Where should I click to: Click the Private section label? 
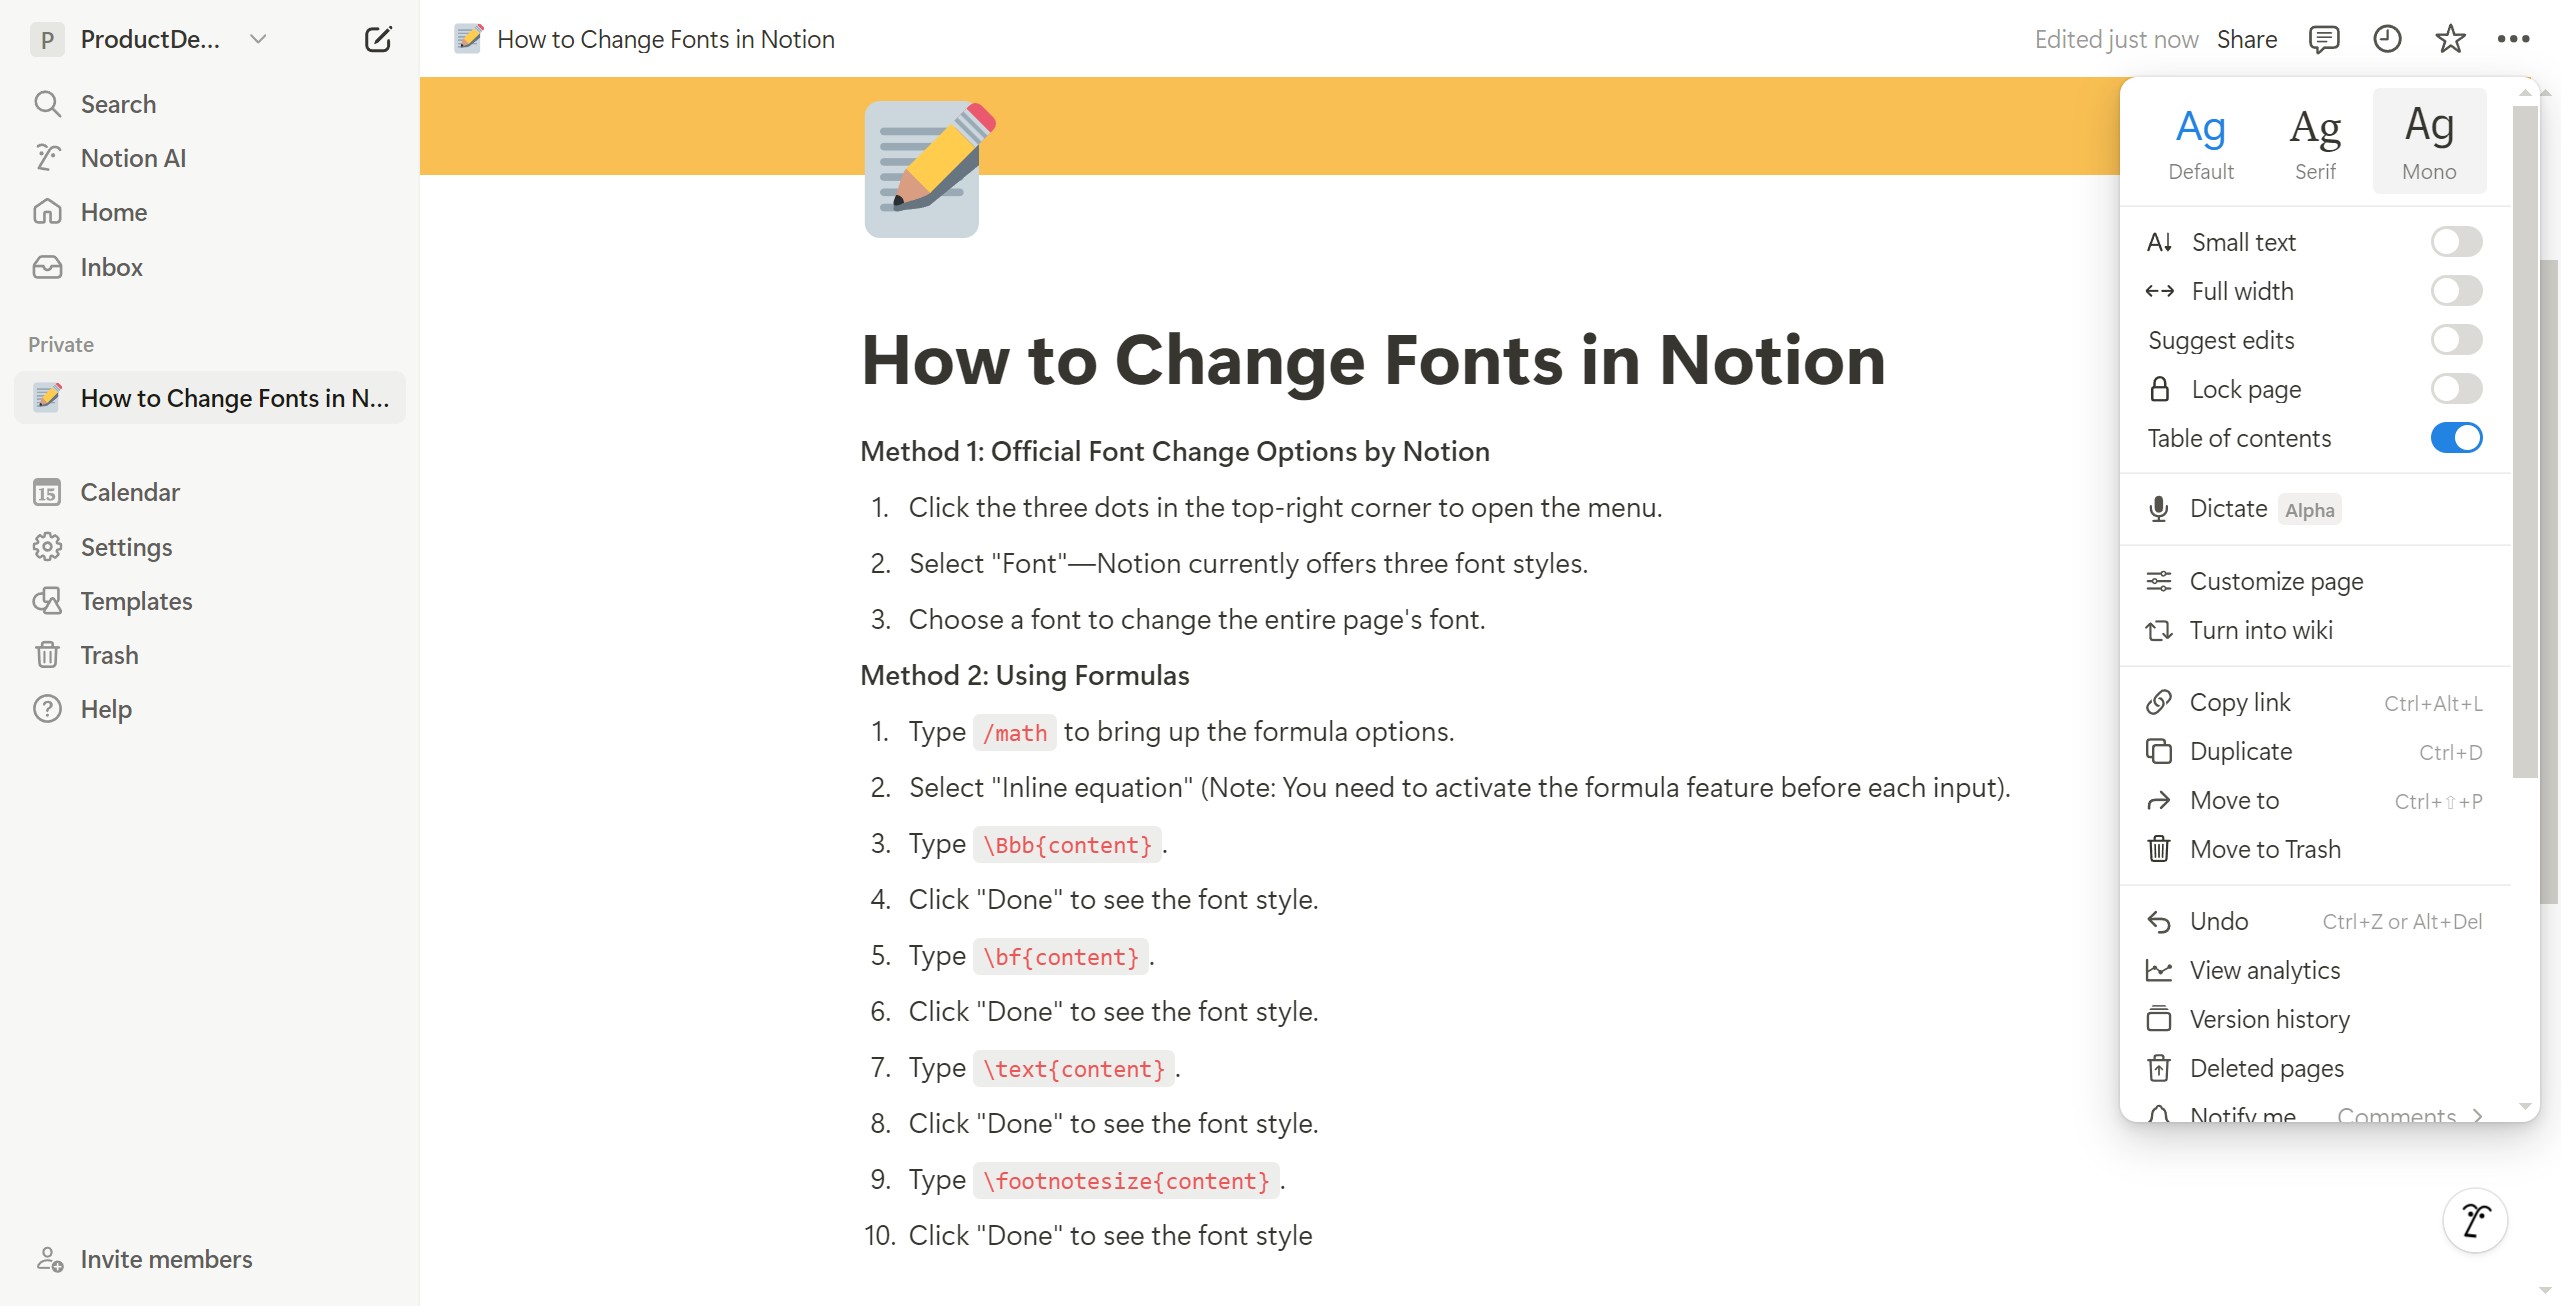[x=61, y=344]
